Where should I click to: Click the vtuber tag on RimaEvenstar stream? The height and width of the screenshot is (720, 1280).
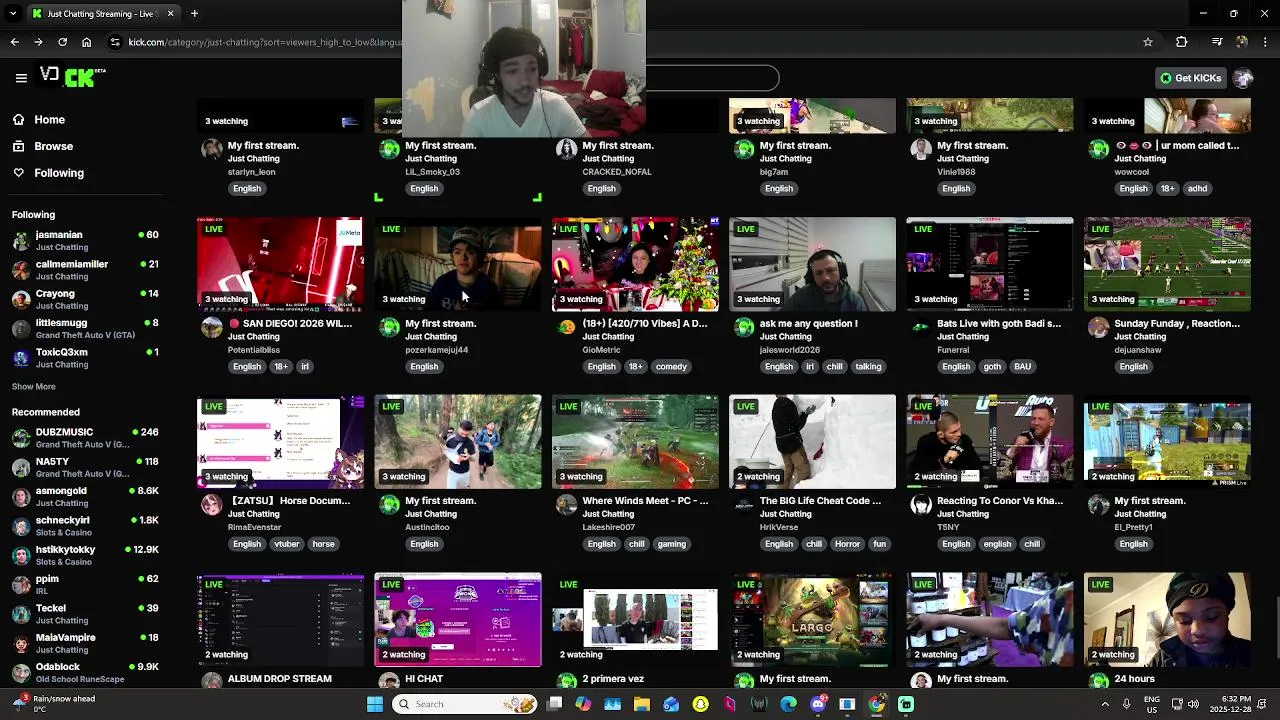[x=287, y=544]
